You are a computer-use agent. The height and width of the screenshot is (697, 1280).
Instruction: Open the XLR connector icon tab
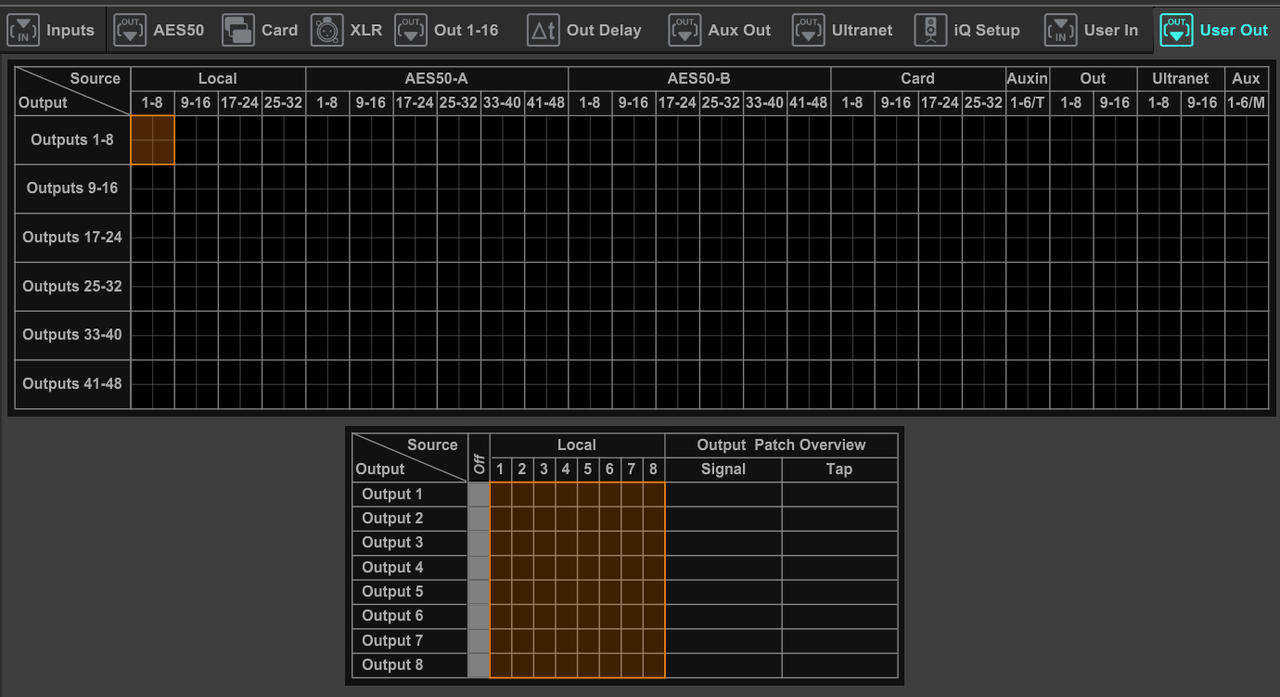(x=346, y=30)
